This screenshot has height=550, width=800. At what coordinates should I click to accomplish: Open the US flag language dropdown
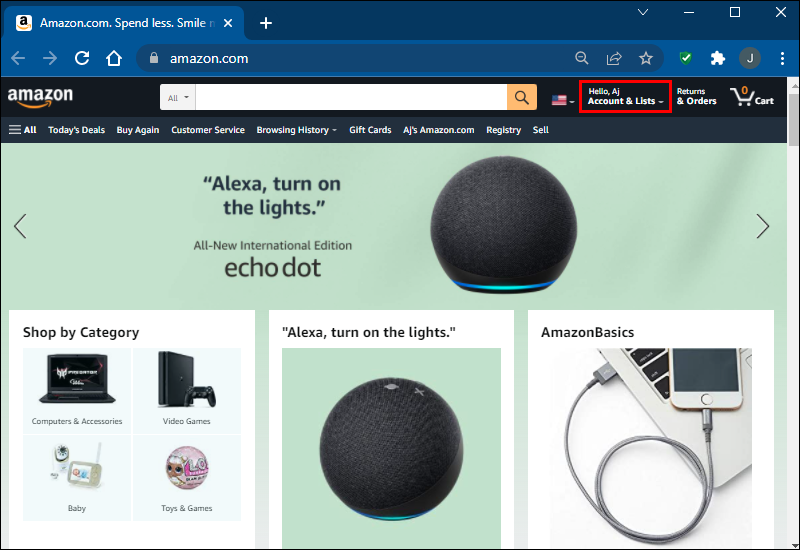563,100
